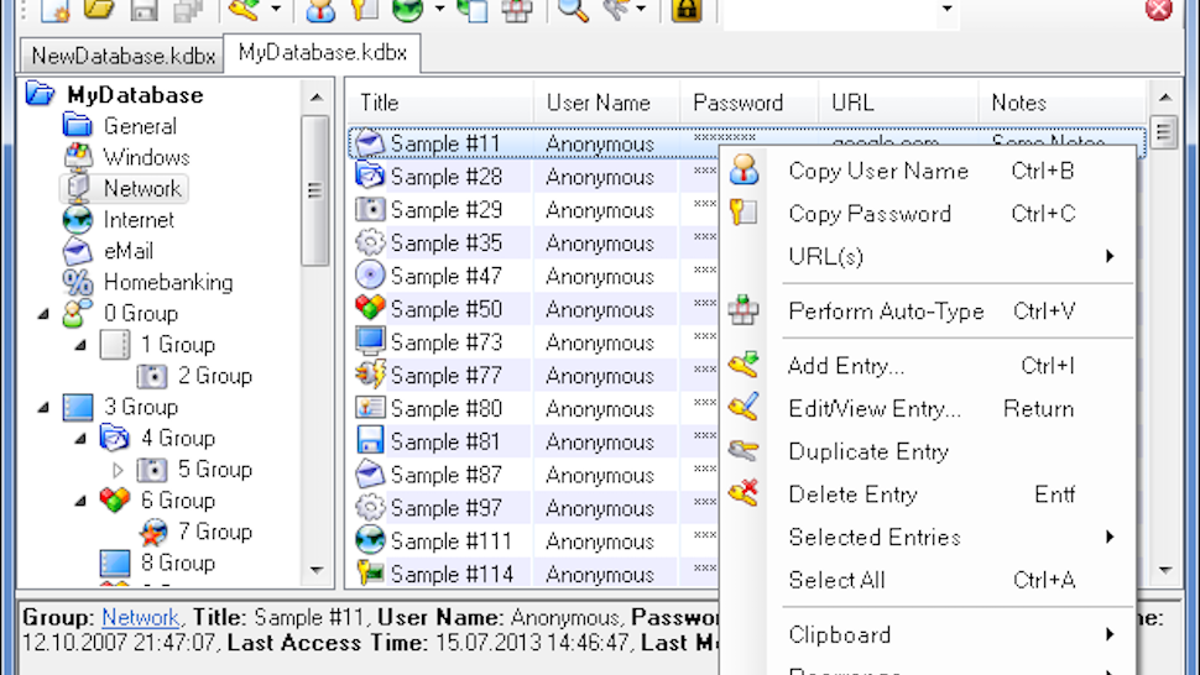Click the floppy icon of Sample #81
This screenshot has width=1200, height=675.
[370, 441]
